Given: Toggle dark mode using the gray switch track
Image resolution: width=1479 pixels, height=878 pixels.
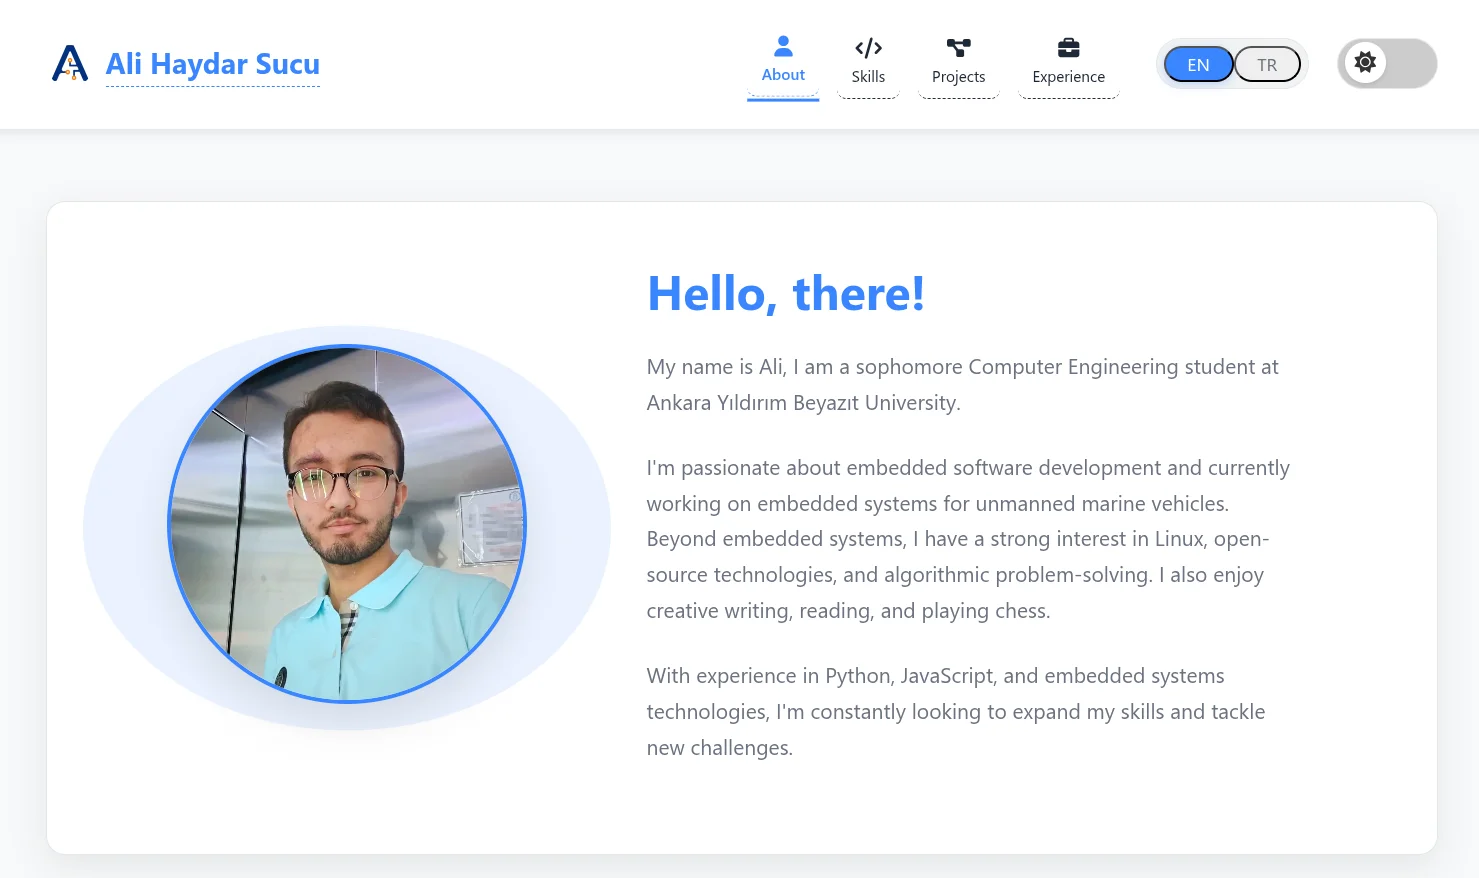Looking at the screenshot, I should click(1410, 64).
